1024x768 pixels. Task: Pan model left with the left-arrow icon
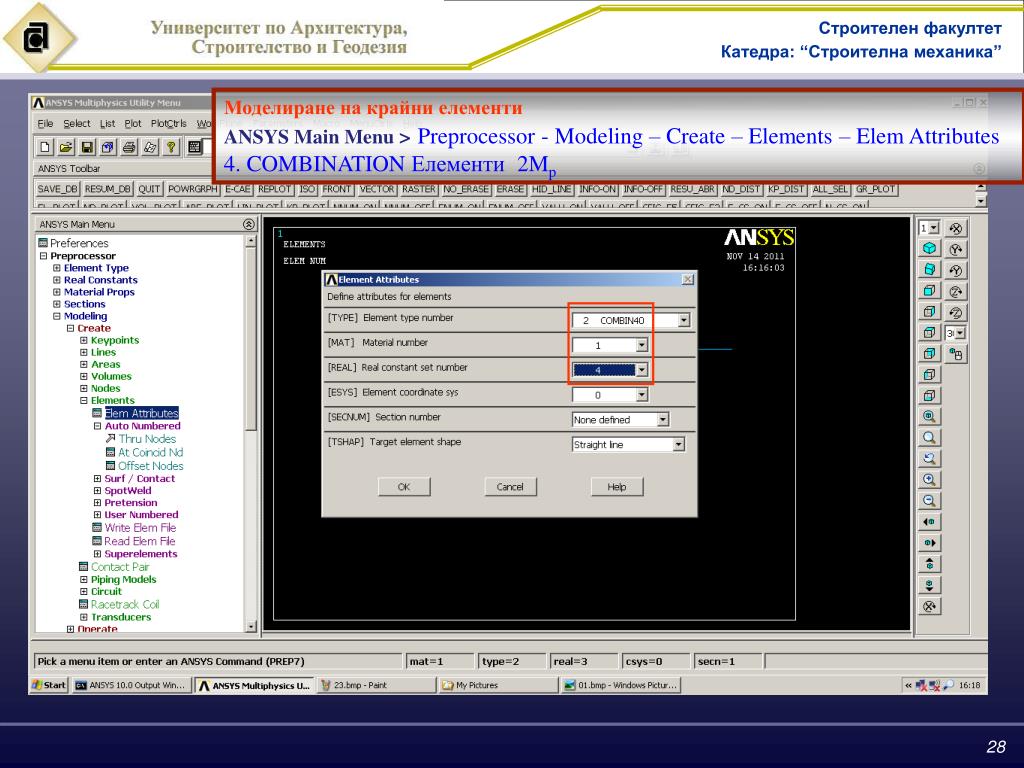(x=929, y=522)
